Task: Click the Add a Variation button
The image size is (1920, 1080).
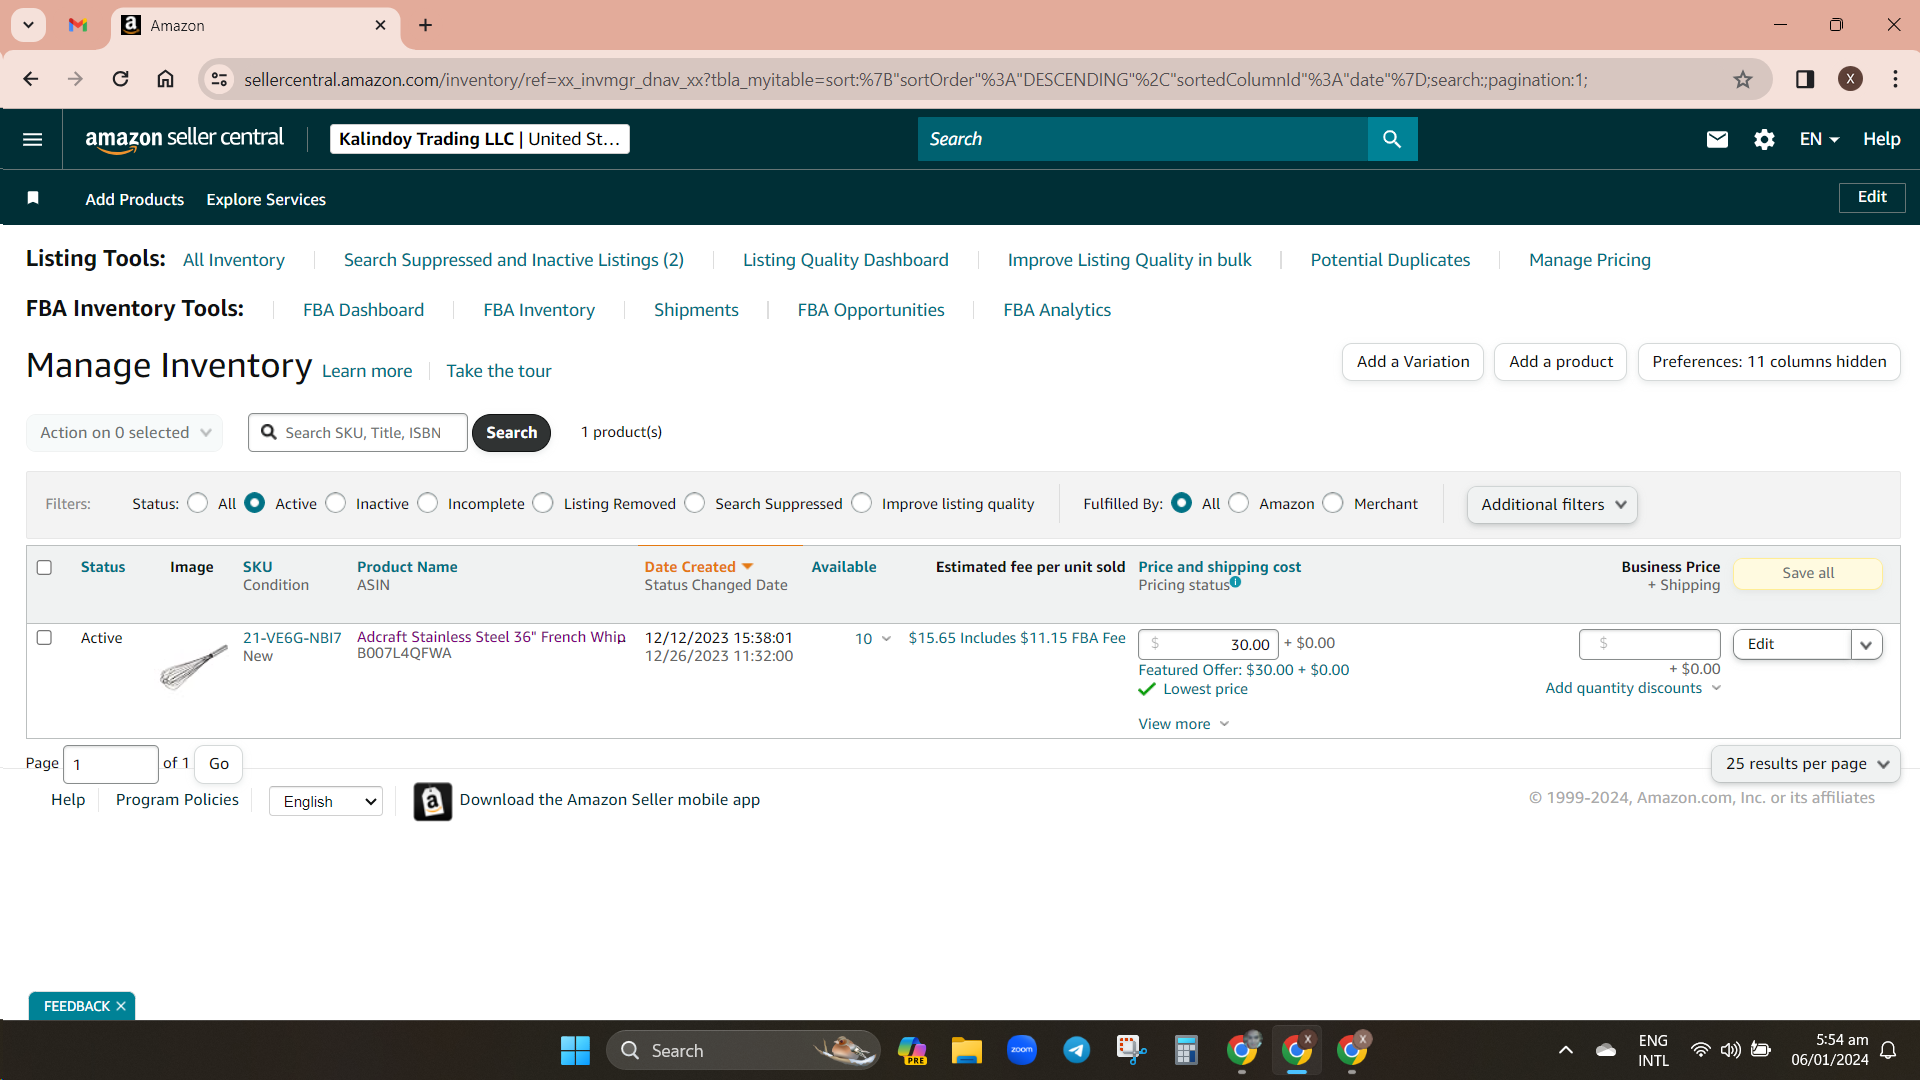Action: (1413, 362)
